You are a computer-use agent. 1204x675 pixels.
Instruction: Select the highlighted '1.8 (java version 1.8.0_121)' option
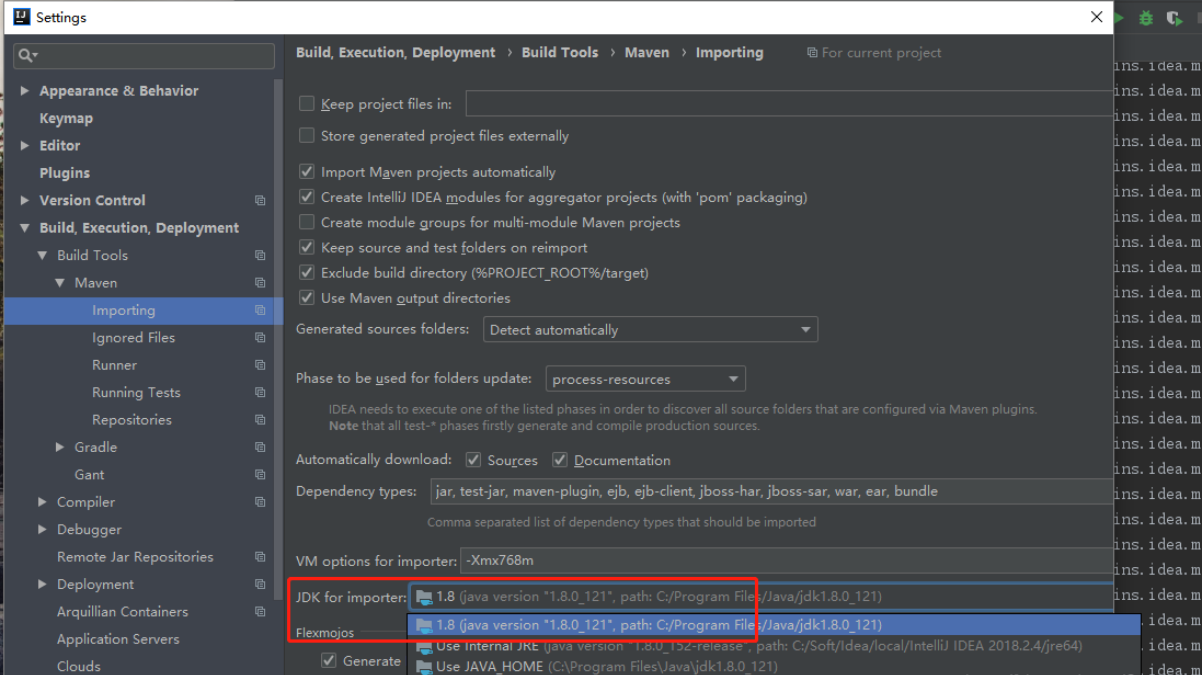tap(774, 625)
